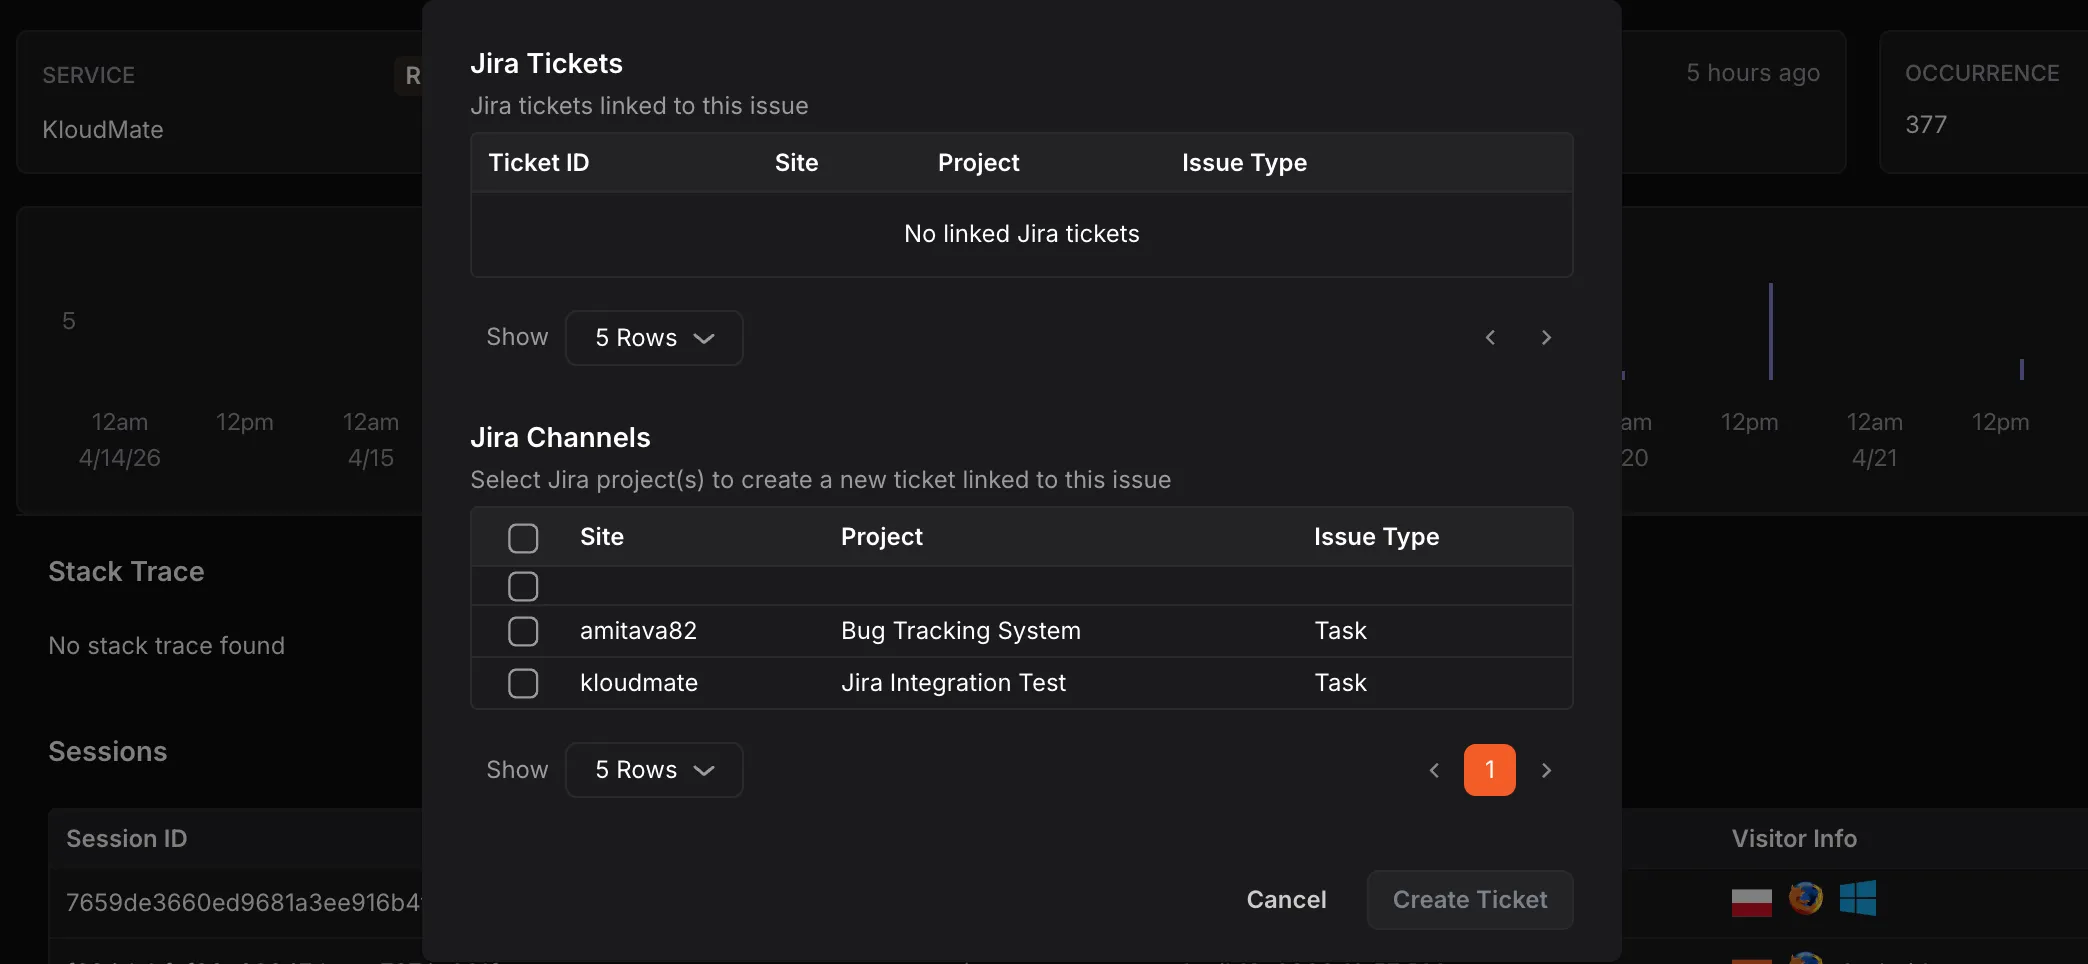The height and width of the screenshot is (964, 2088).
Task: Click the Firefox browser icon in Visitor Info
Action: 1805,898
